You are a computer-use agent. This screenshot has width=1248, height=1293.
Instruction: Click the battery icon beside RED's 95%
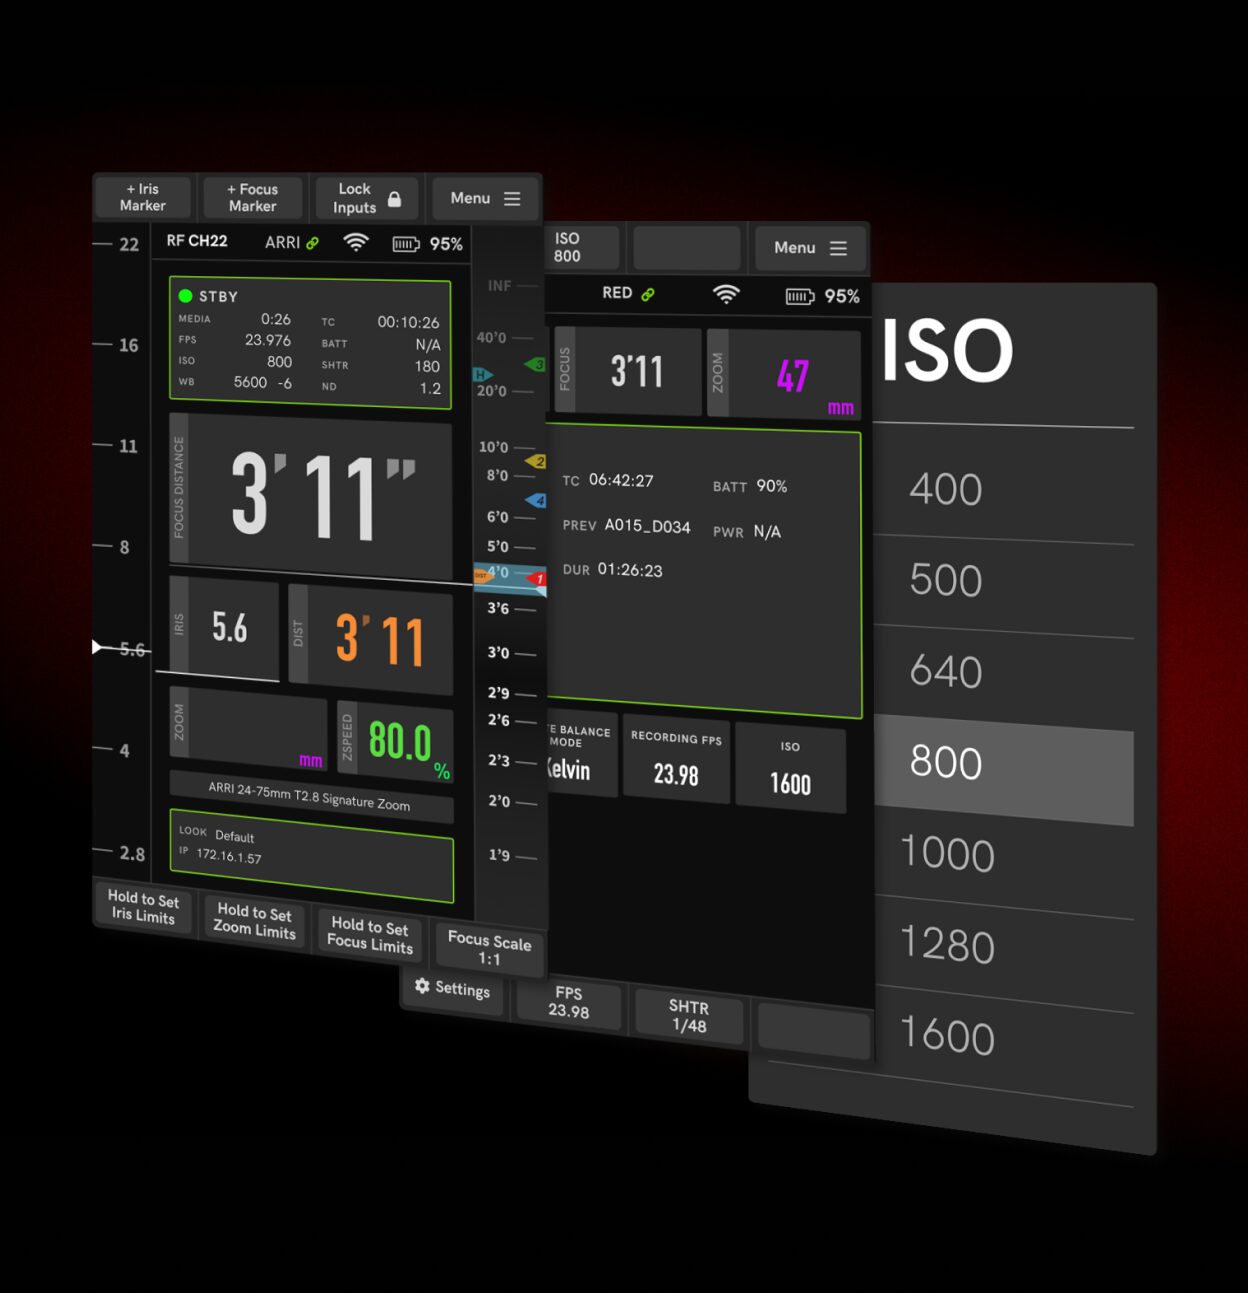click(x=800, y=296)
